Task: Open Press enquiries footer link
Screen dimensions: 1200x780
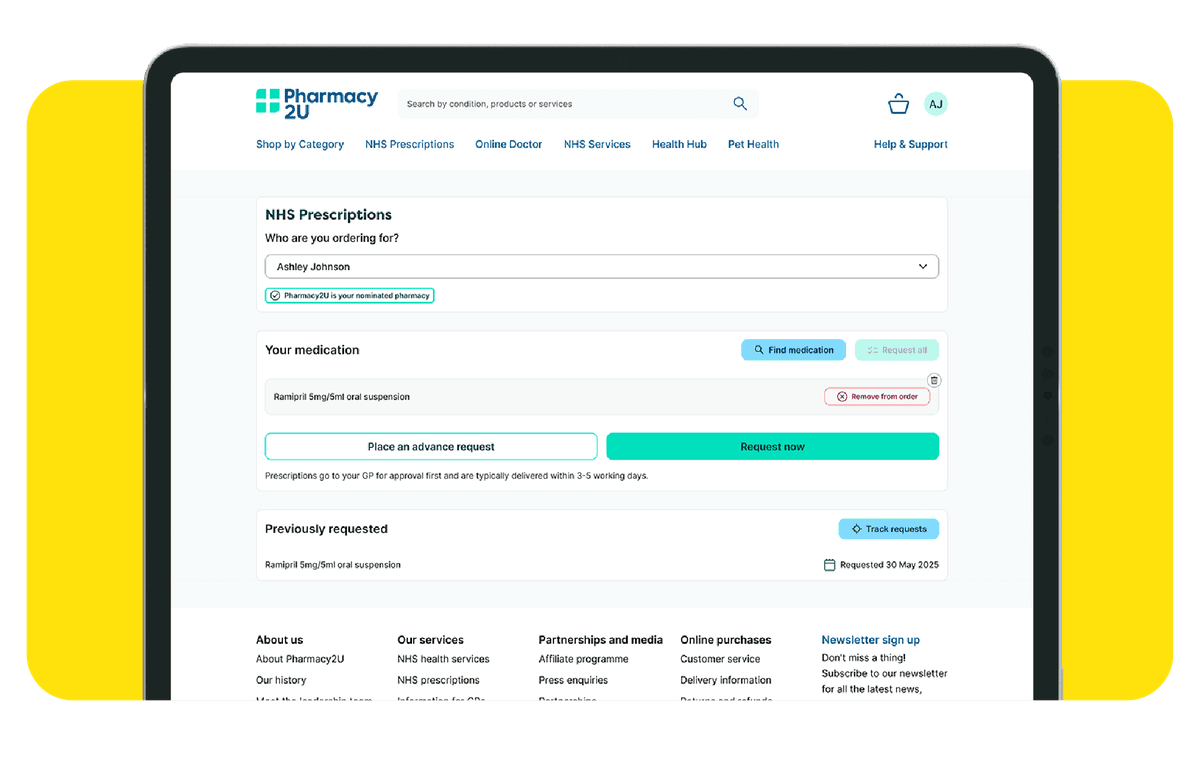Action: tap(573, 680)
